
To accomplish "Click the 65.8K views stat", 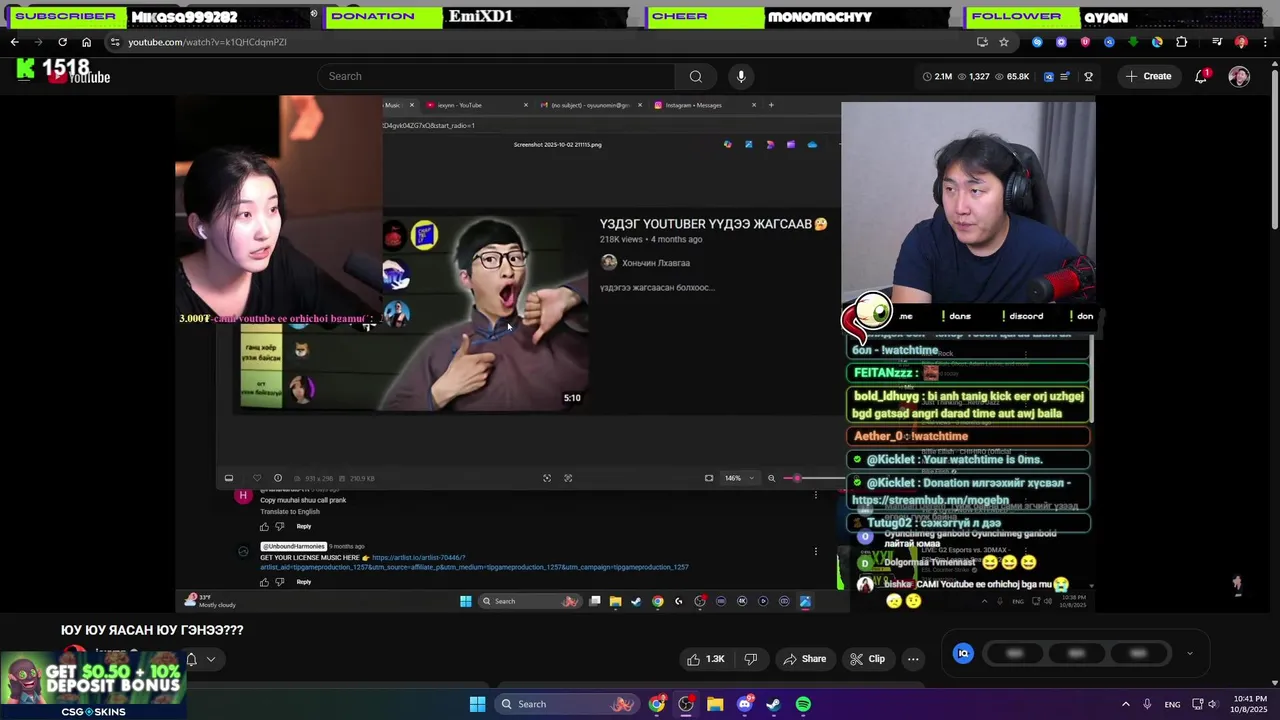I will 1011,76.
